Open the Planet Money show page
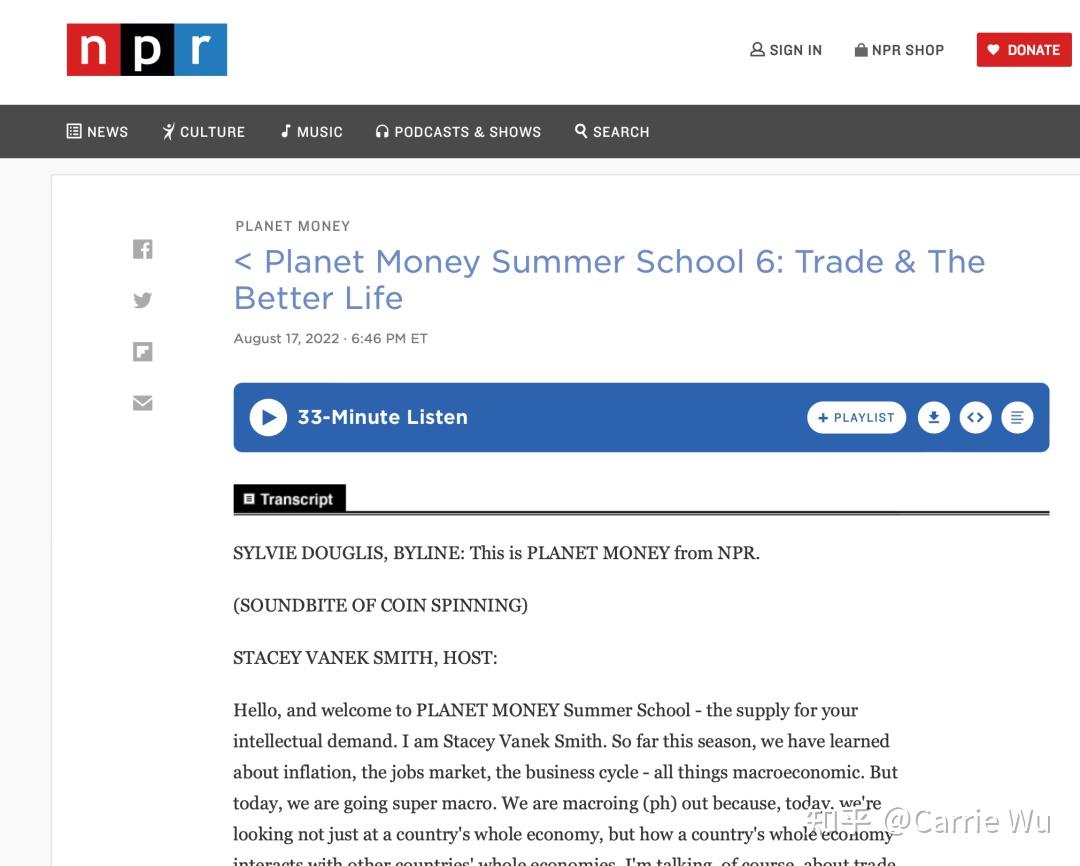The height and width of the screenshot is (866, 1080). coord(292,226)
